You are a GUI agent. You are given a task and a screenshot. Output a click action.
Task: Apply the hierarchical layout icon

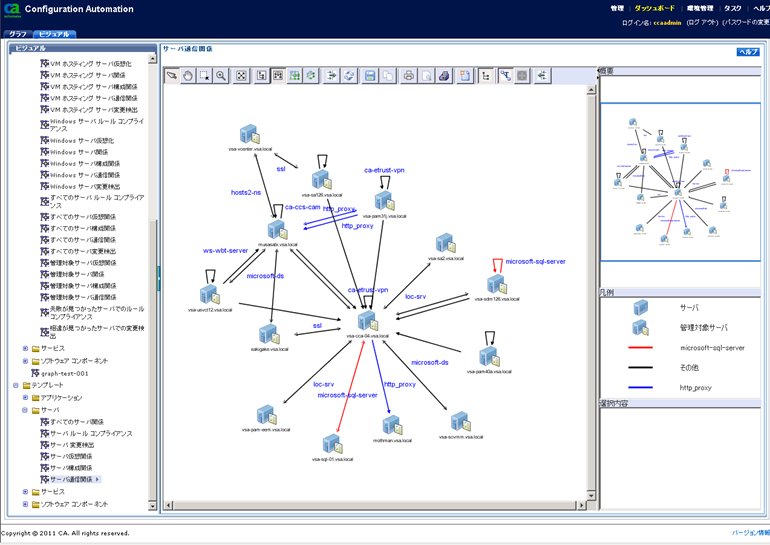point(262,76)
